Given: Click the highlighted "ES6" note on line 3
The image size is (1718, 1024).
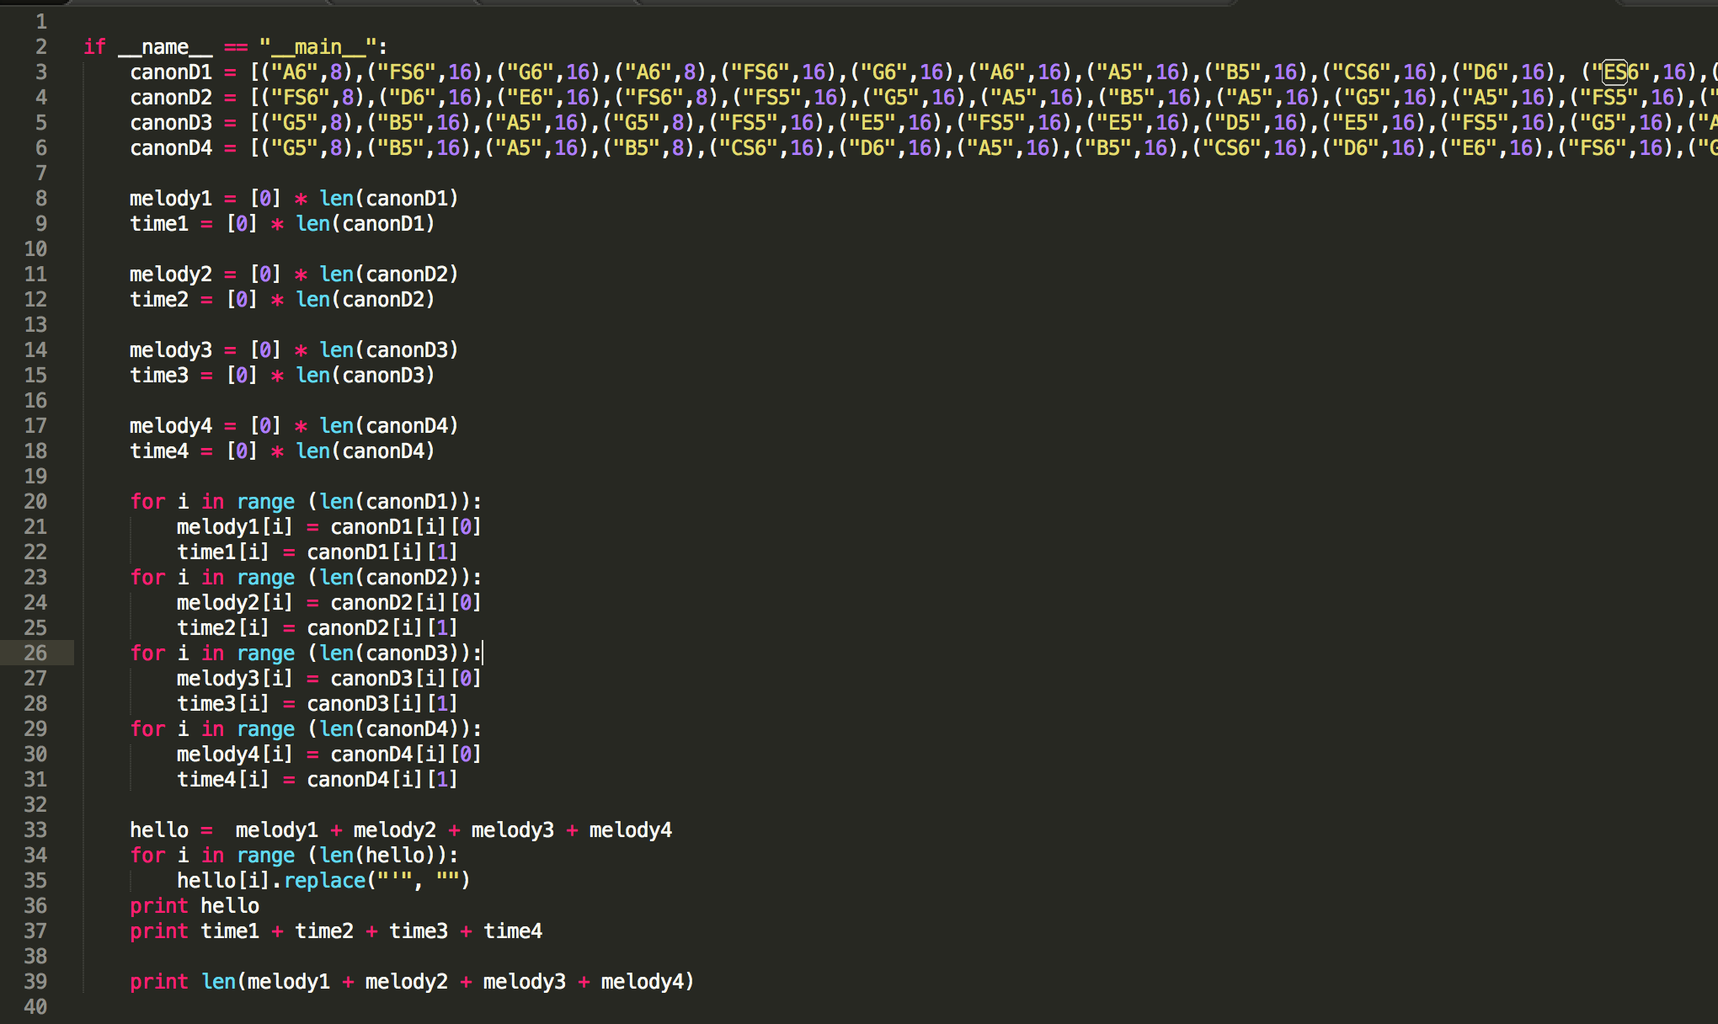Looking at the screenshot, I should pyautogui.click(x=1619, y=72).
